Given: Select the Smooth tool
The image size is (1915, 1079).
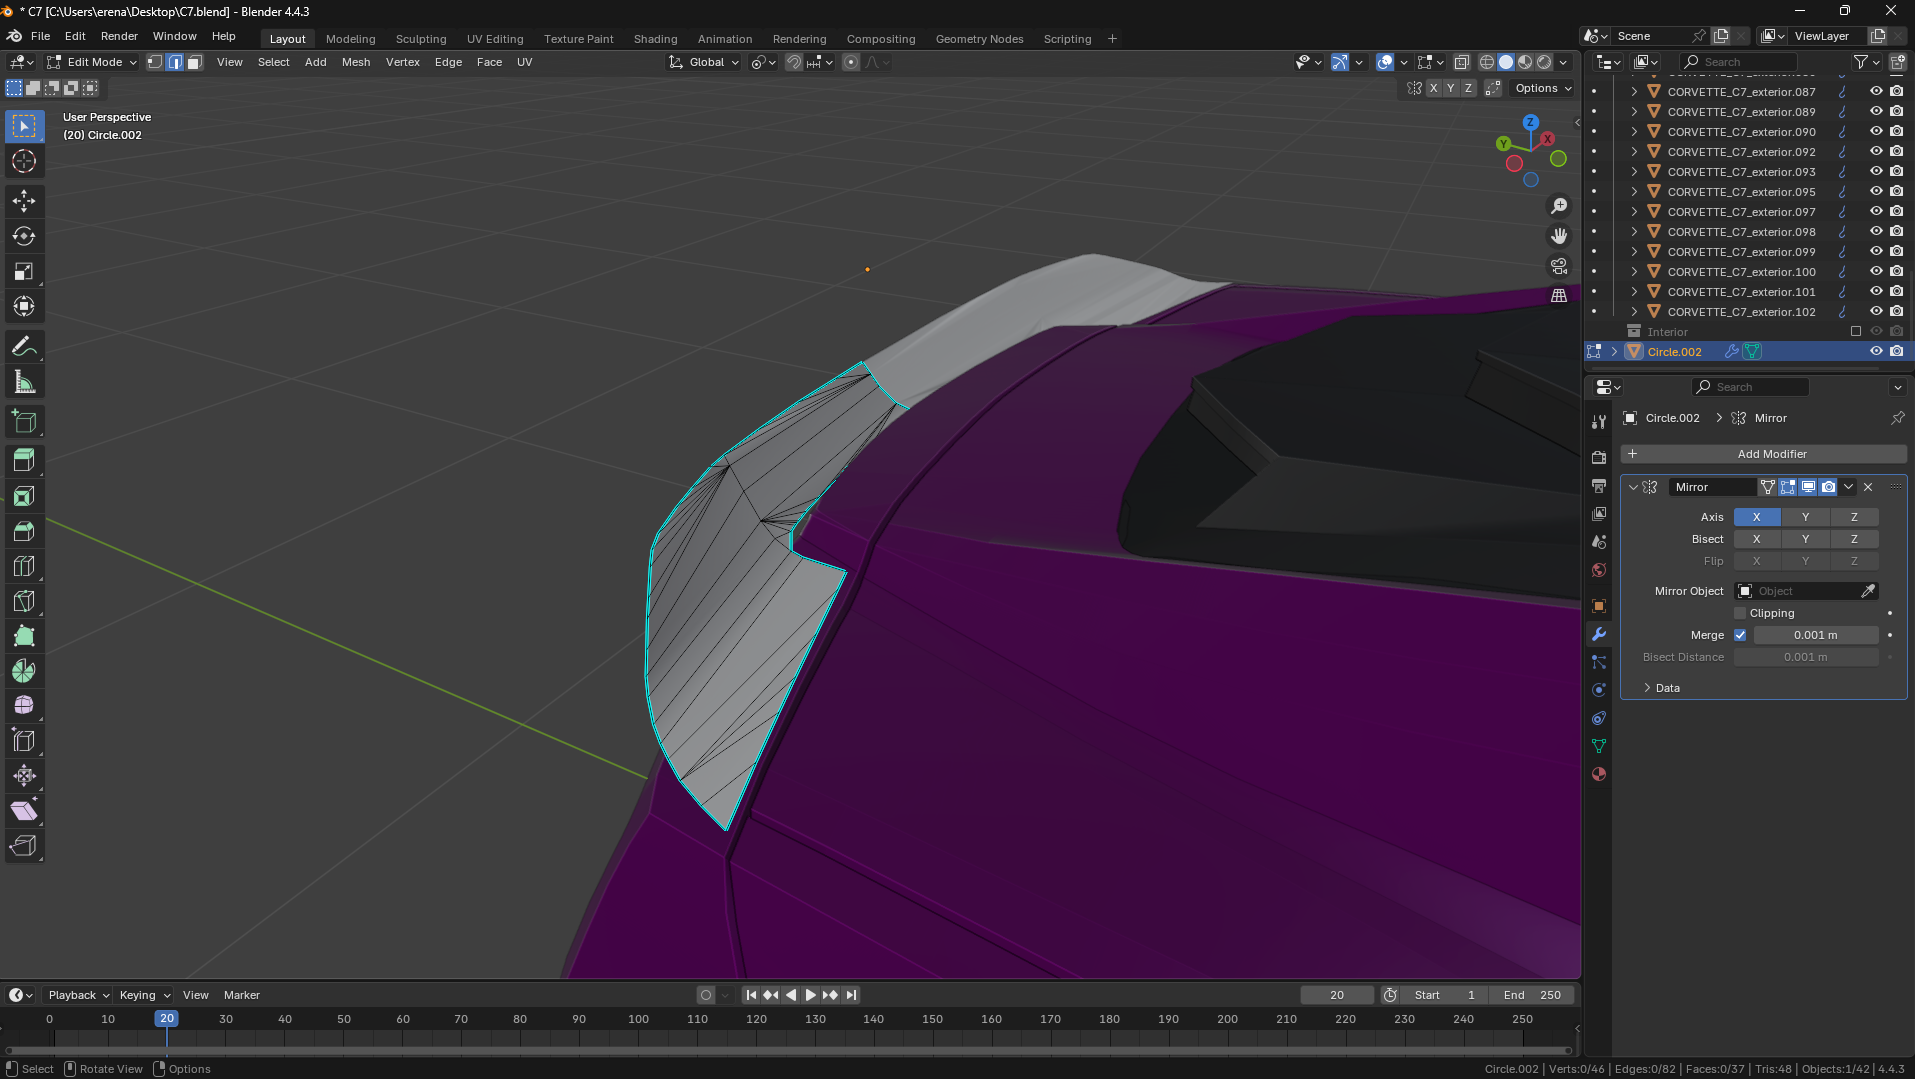Looking at the screenshot, I should (24, 706).
